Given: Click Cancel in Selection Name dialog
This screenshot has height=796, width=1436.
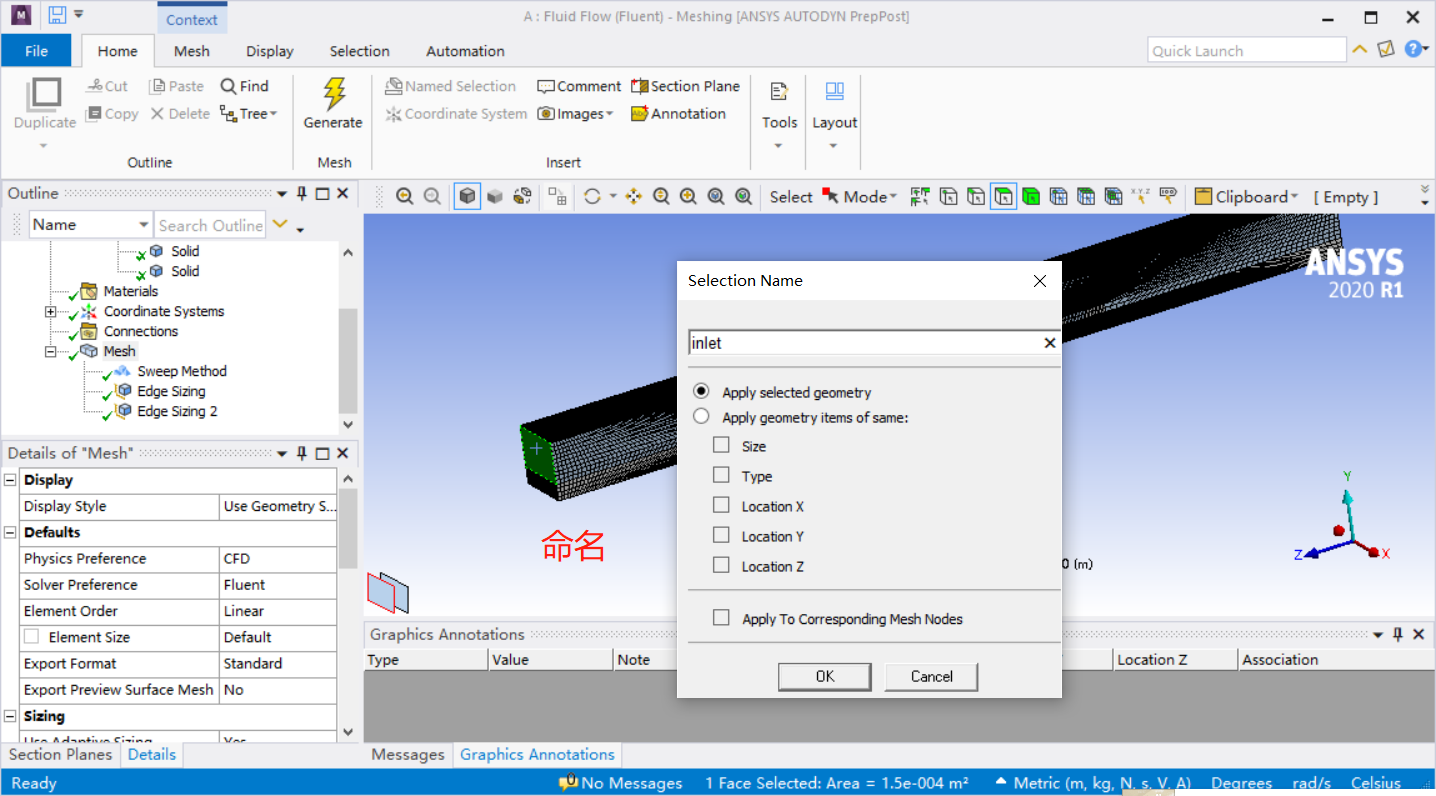Looking at the screenshot, I should pyautogui.click(x=931, y=676).
